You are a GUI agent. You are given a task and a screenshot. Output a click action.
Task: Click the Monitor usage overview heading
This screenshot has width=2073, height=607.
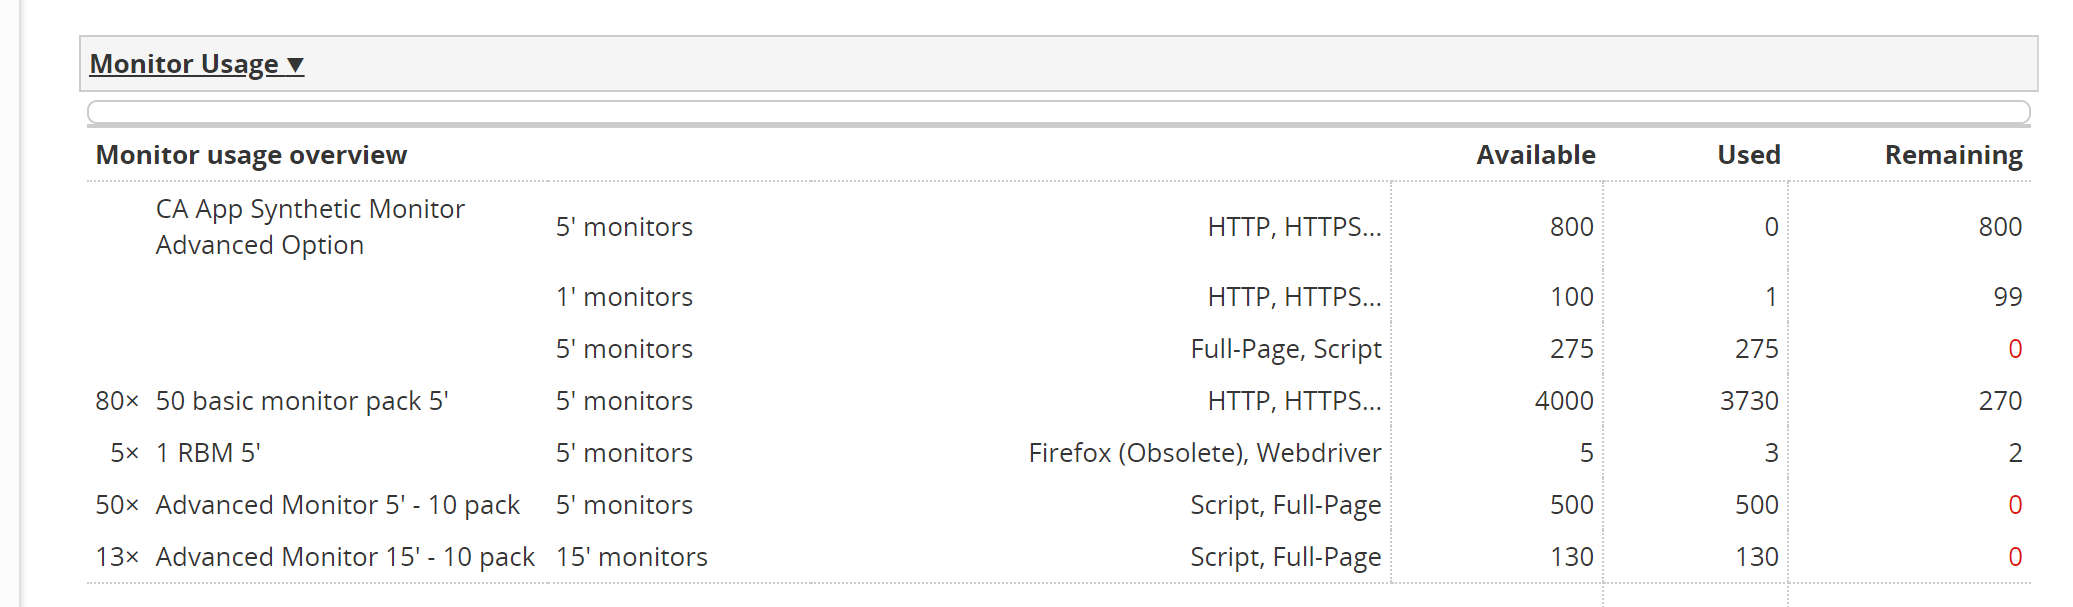click(x=251, y=155)
